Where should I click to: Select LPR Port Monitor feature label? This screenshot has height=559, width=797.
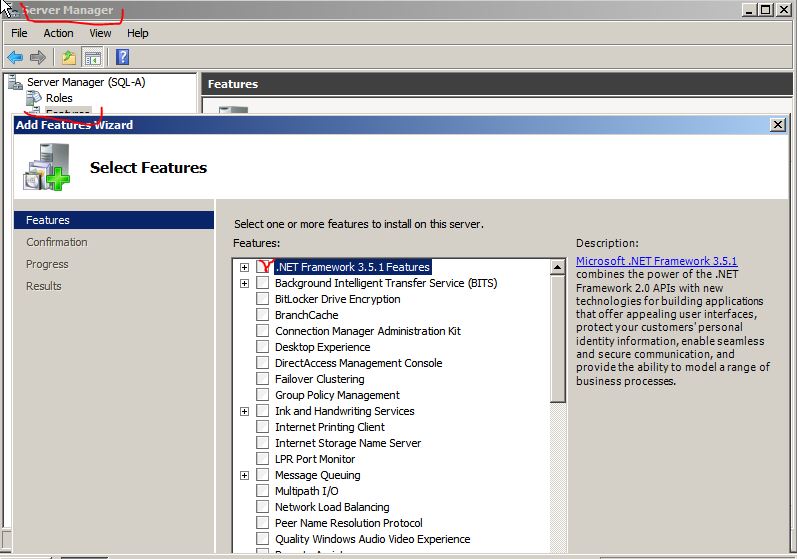315,459
